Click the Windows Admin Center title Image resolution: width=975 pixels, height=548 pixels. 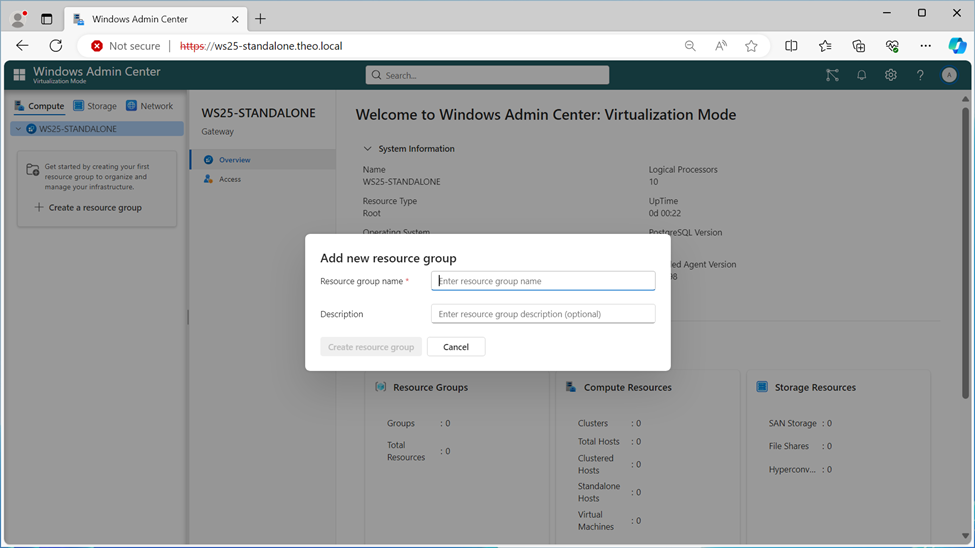(x=96, y=72)
